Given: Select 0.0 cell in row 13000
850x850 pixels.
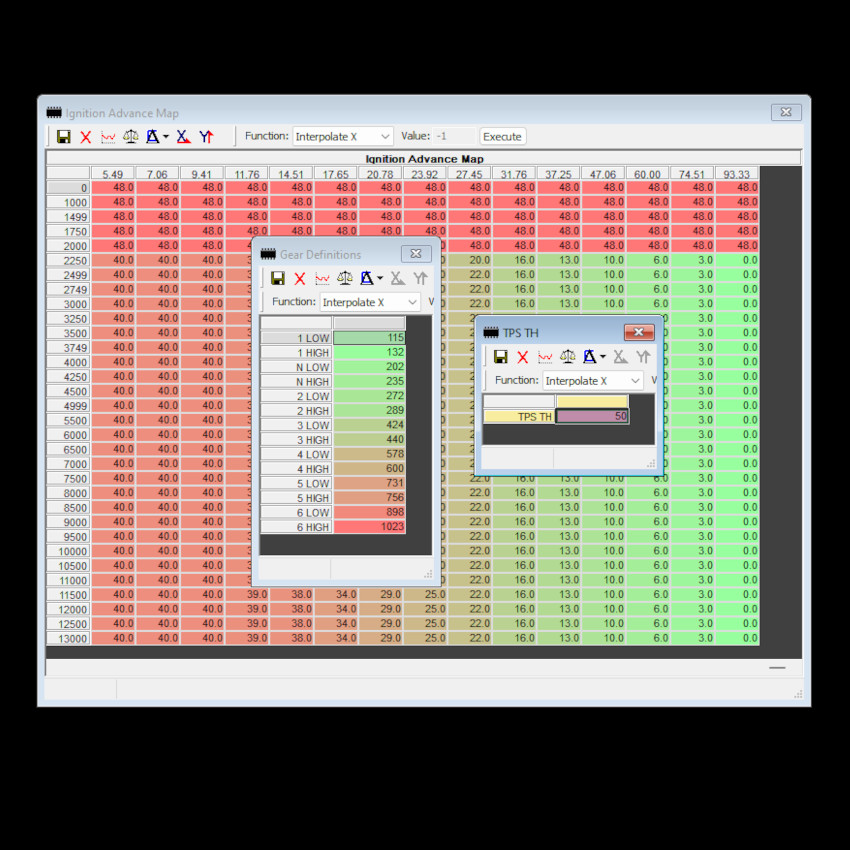Looking at the screenshot, I should (737, 638).
